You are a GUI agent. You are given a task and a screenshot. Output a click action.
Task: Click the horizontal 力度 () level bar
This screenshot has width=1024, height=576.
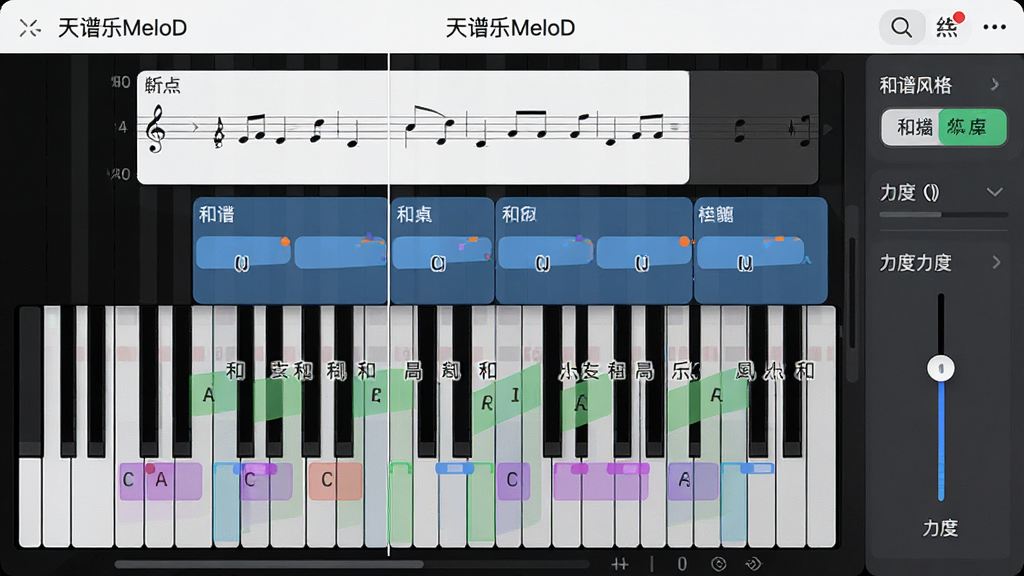[944, 214]
